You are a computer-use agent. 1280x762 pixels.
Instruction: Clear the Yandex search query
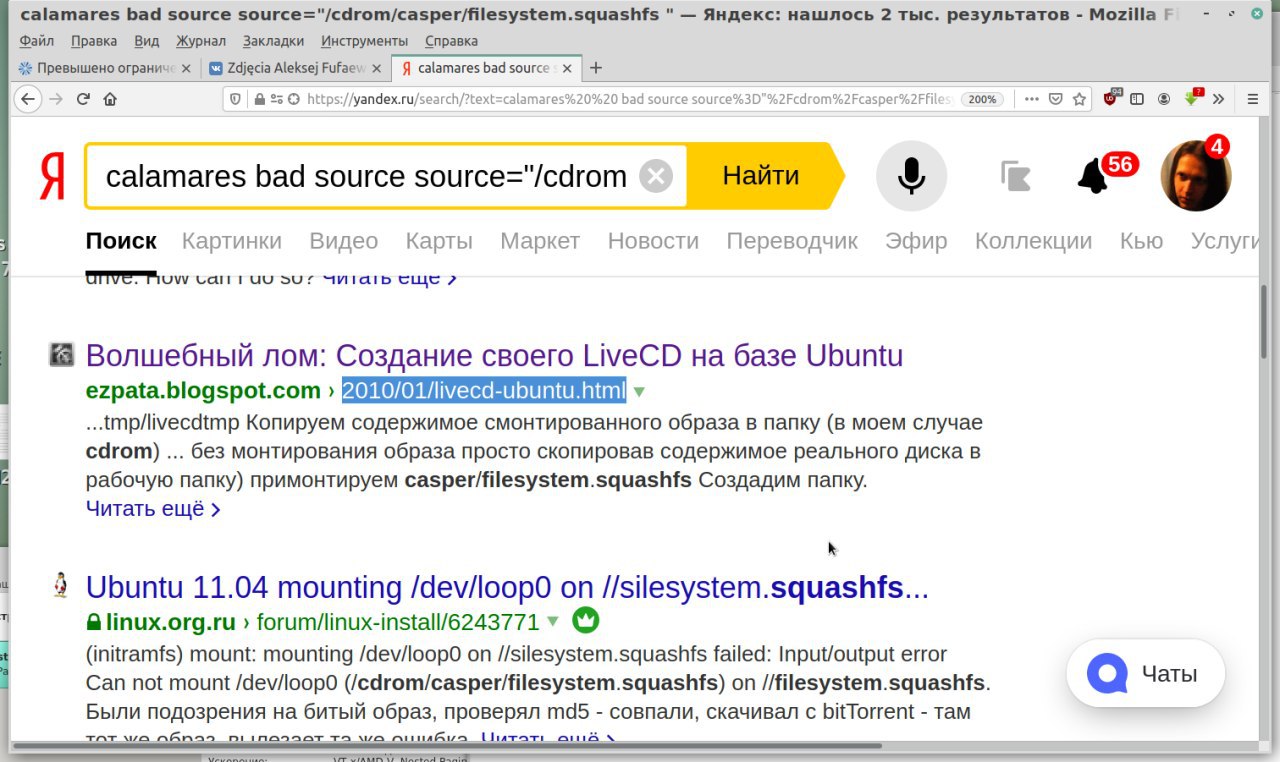[x=655, y=176]
